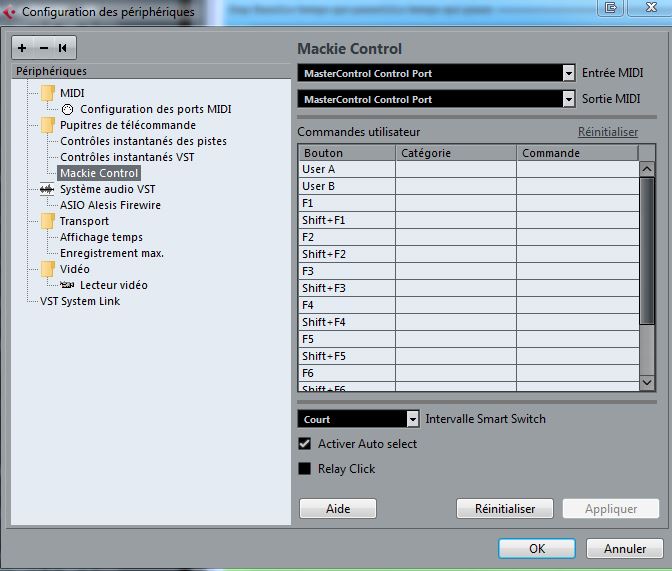This screenshot has width=672, height=571.
Task: Select the Shift+F4 row
Action: click(x=468, y=322)
